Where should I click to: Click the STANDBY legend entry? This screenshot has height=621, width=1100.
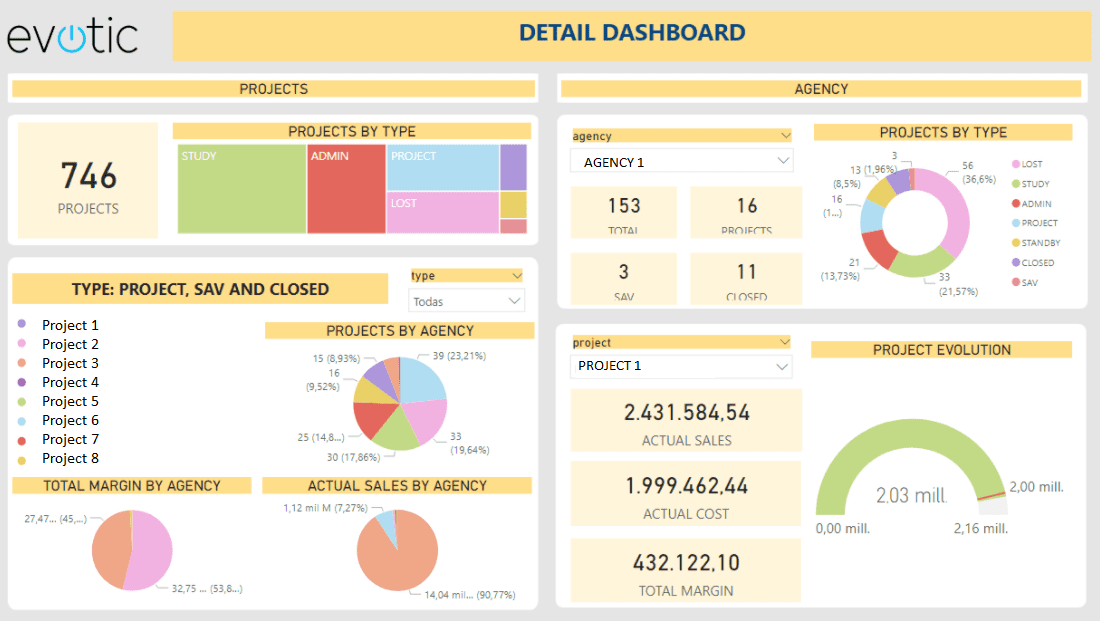pos(1040,243)
